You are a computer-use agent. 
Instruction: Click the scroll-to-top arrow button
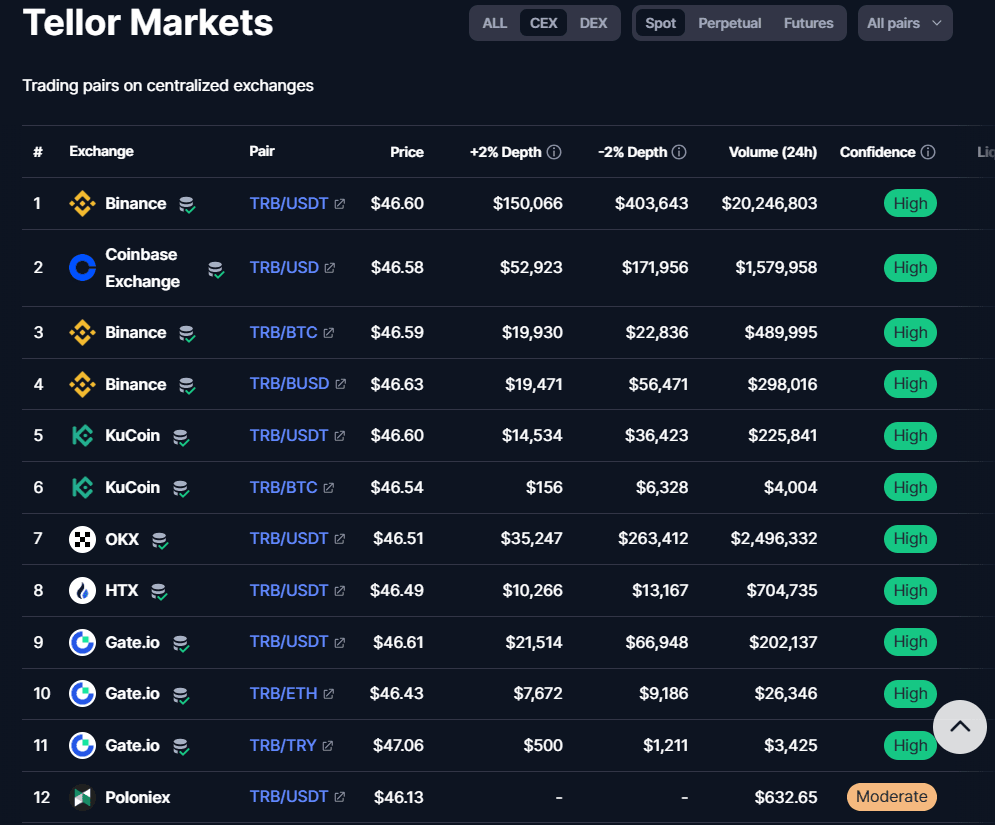(x=959, y=727)
